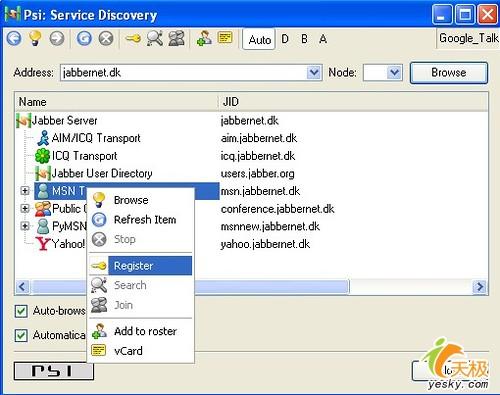This screenshot has width=500, height=395.
Task: Select D protocol mode
Action: [285, 39]
